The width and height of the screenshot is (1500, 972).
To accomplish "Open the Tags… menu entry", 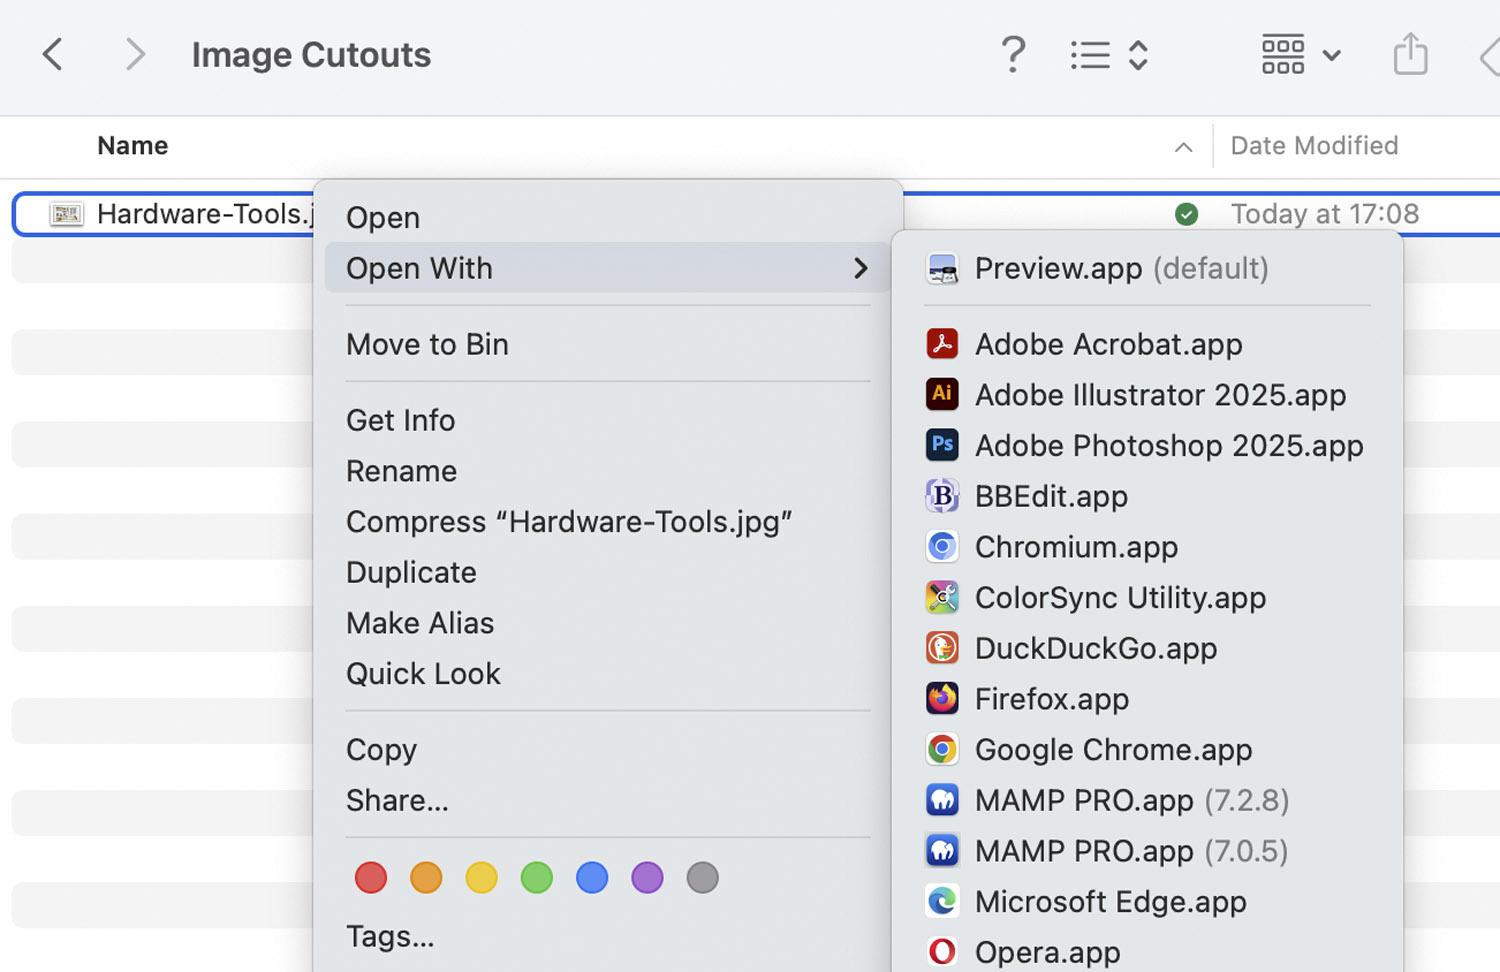I will (x=390, y=936).
